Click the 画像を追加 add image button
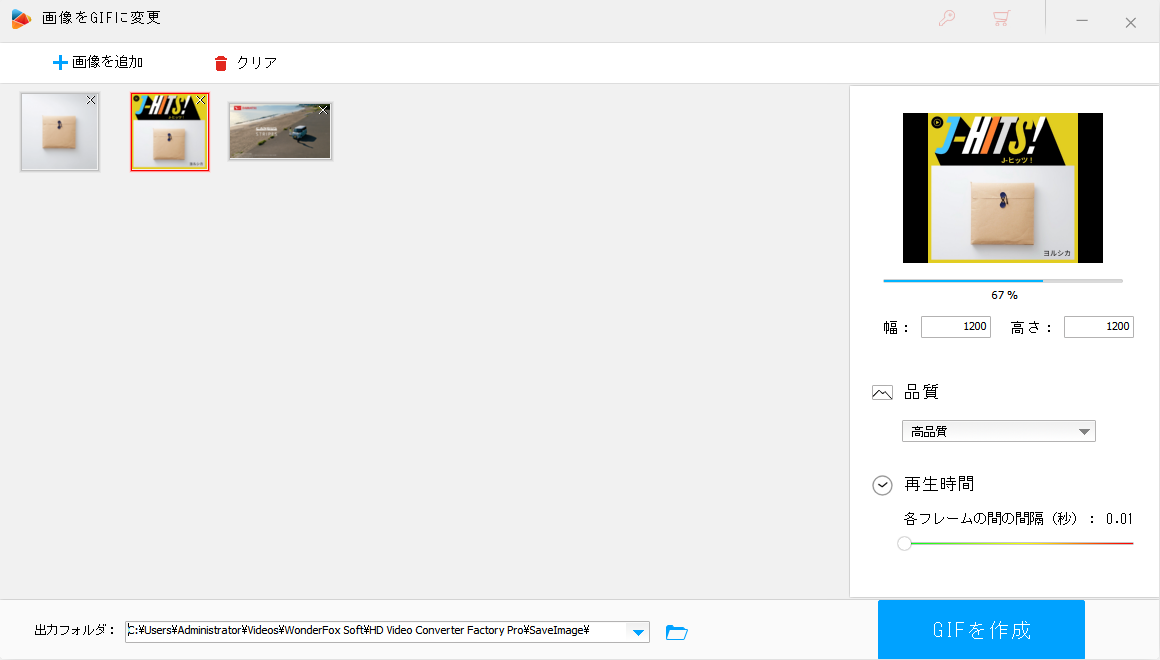1160x660 pixels. (98, 62)
